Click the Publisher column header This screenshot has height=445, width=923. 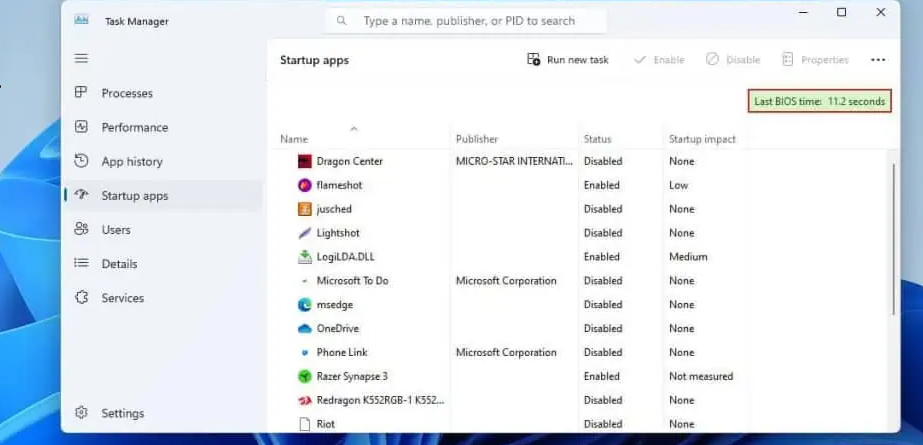coord(476,139)
